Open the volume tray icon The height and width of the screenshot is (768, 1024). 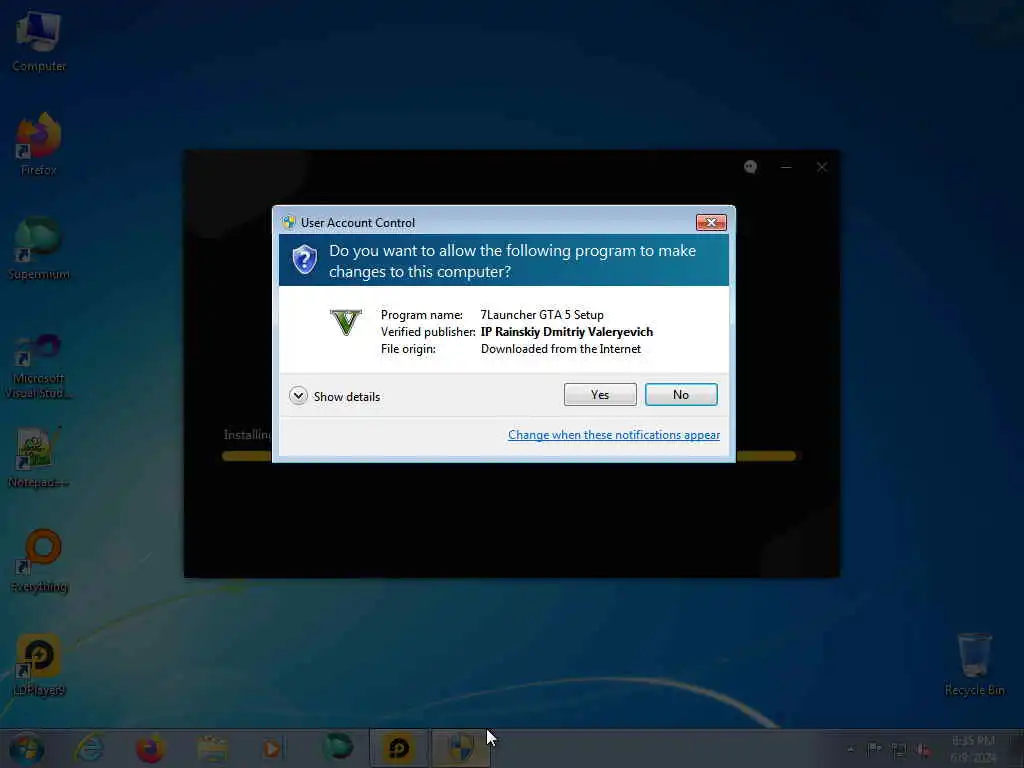point(923,750)
